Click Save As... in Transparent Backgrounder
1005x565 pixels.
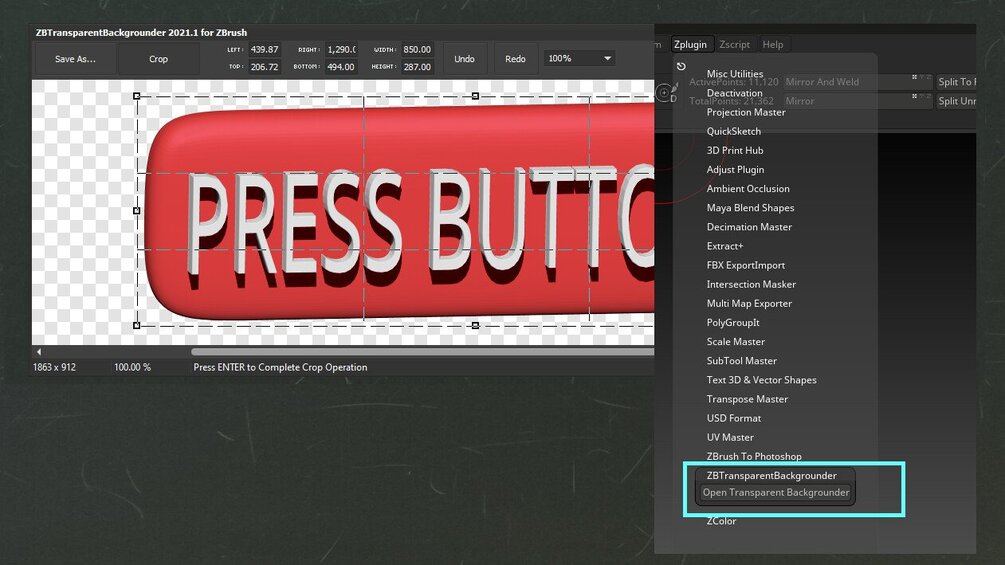pos(75,59)
